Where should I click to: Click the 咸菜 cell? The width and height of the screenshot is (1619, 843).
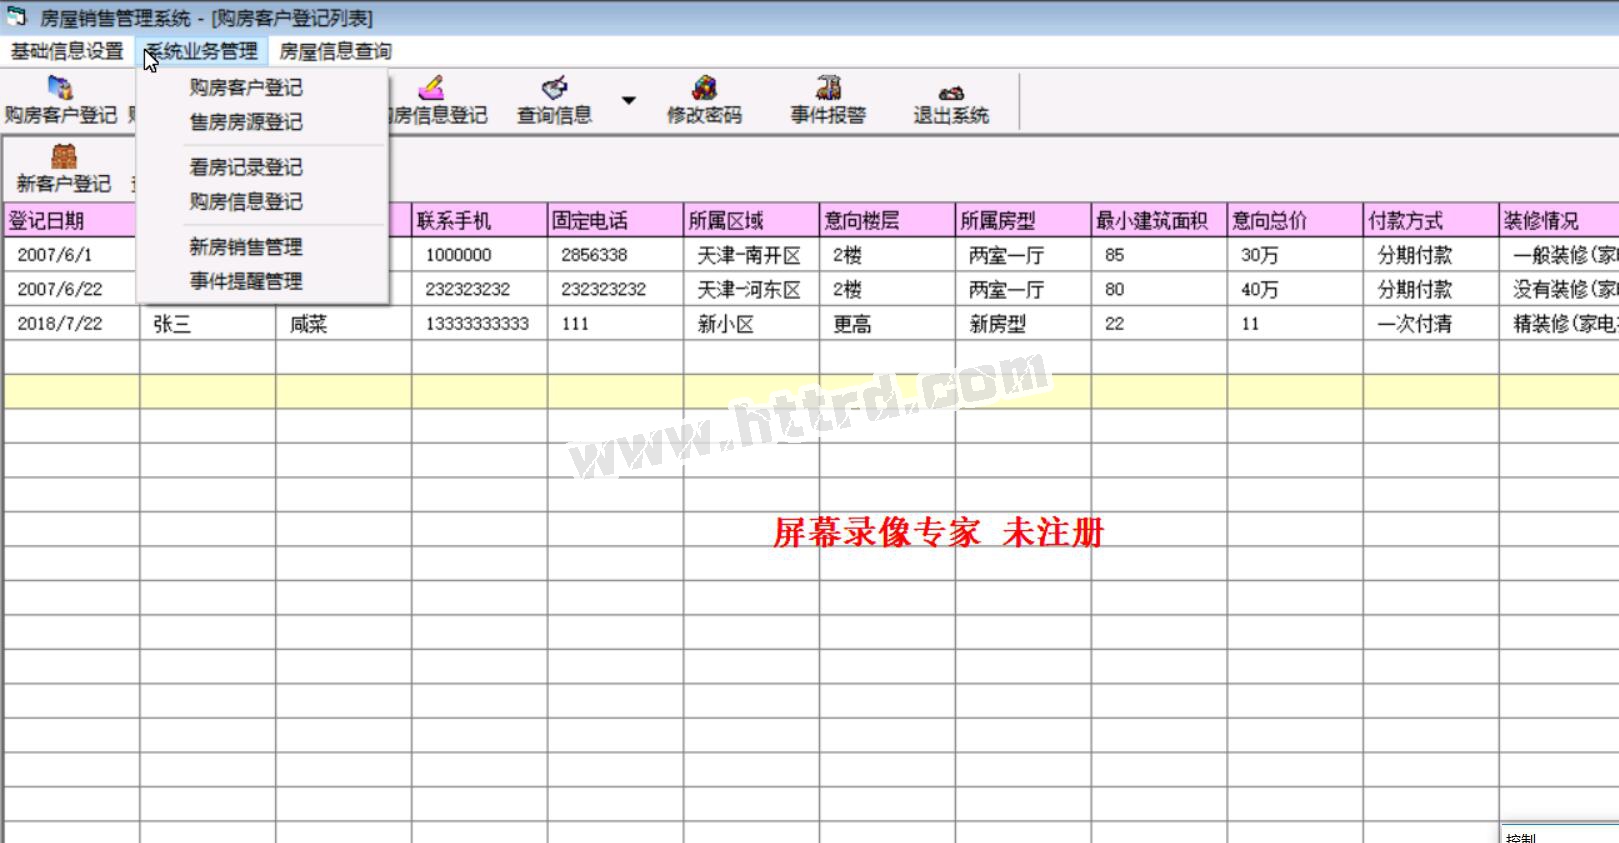(343, 323)
